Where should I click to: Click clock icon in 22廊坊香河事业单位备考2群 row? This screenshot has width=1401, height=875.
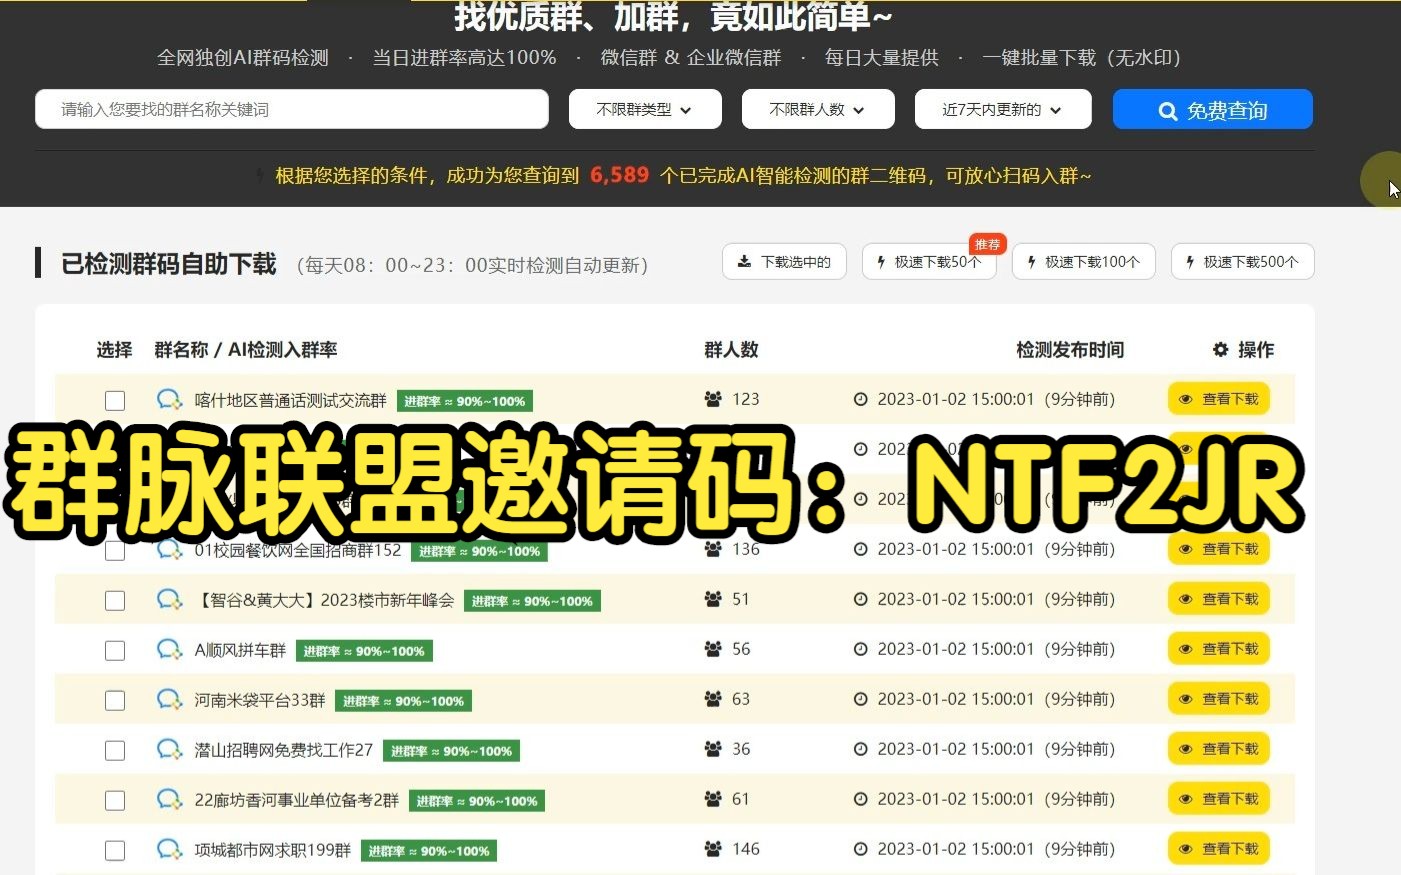(x=860, y=799)
